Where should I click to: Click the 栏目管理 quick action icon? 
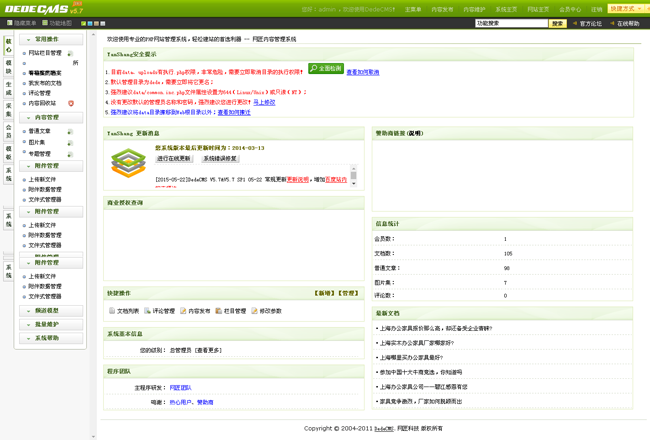coord(218,311)
